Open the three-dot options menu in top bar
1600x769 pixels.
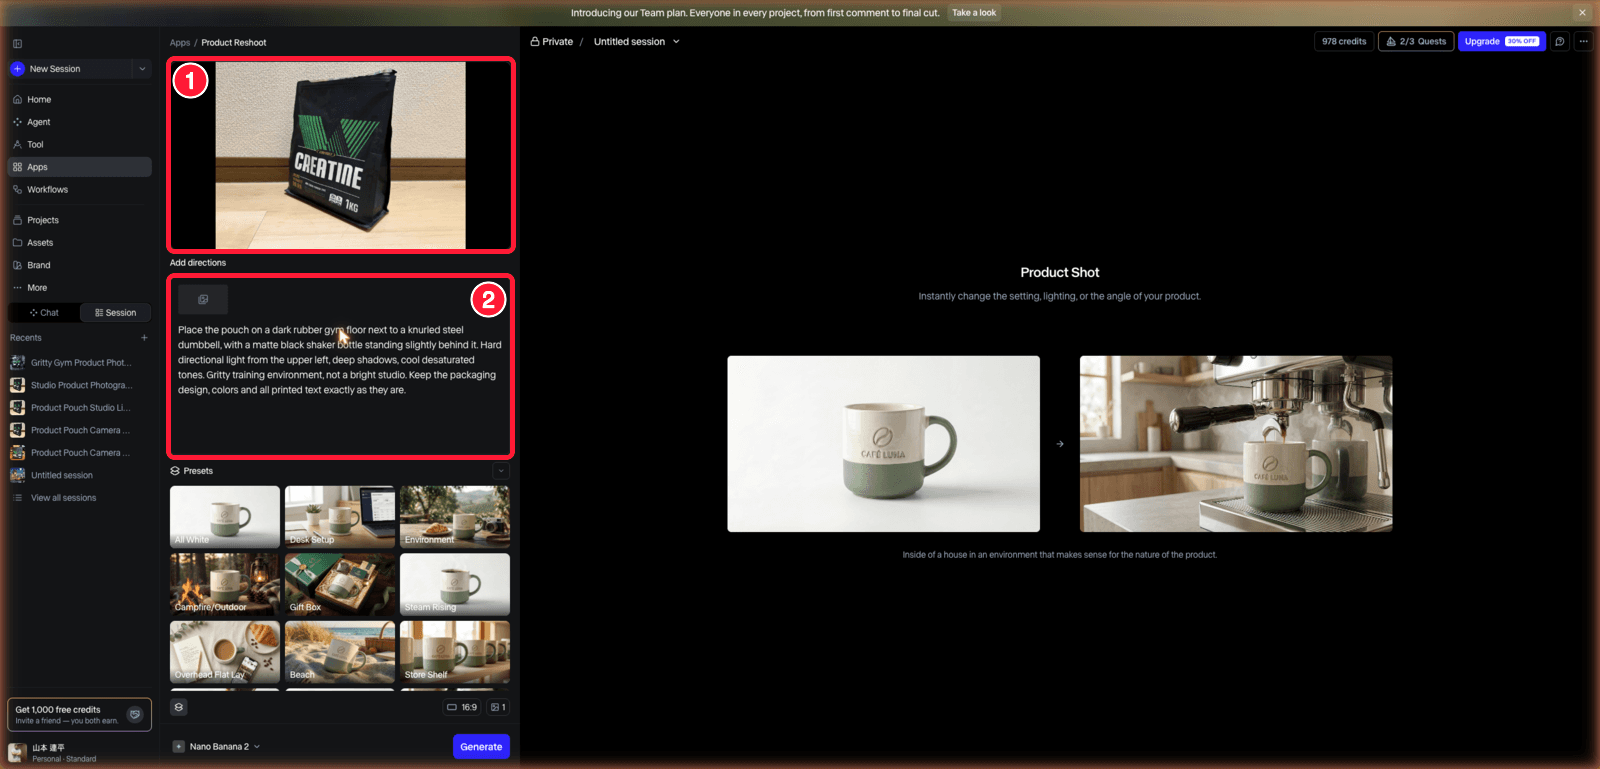click(1583, 41)
